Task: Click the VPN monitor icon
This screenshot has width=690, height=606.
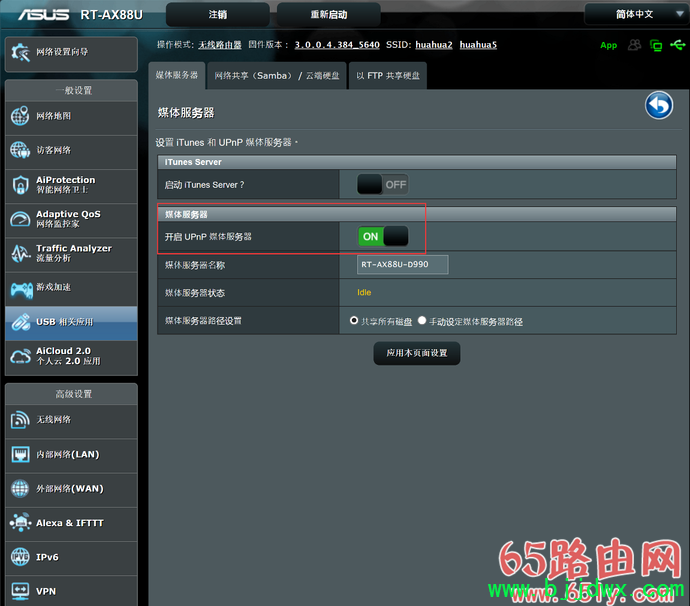Action: click(x=20, y=591)
